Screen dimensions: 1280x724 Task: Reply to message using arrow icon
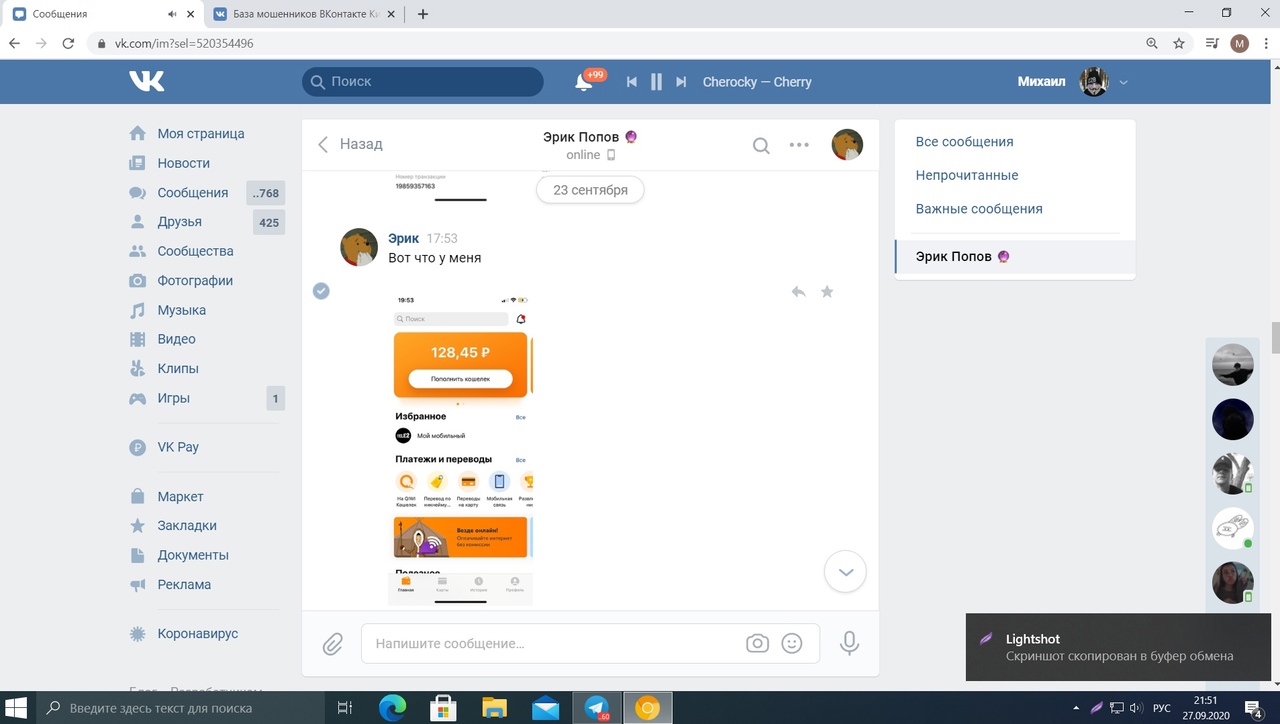click(798, 292)
